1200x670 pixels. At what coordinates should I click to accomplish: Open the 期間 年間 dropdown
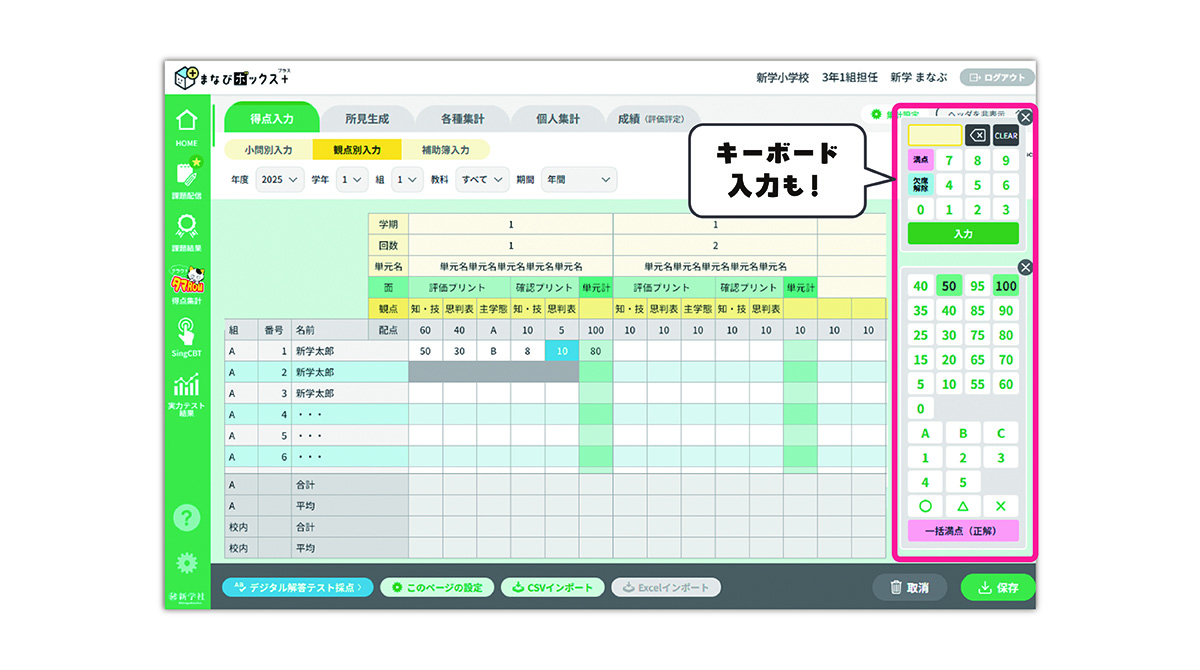pyautogui.click(x=578, y=180)
